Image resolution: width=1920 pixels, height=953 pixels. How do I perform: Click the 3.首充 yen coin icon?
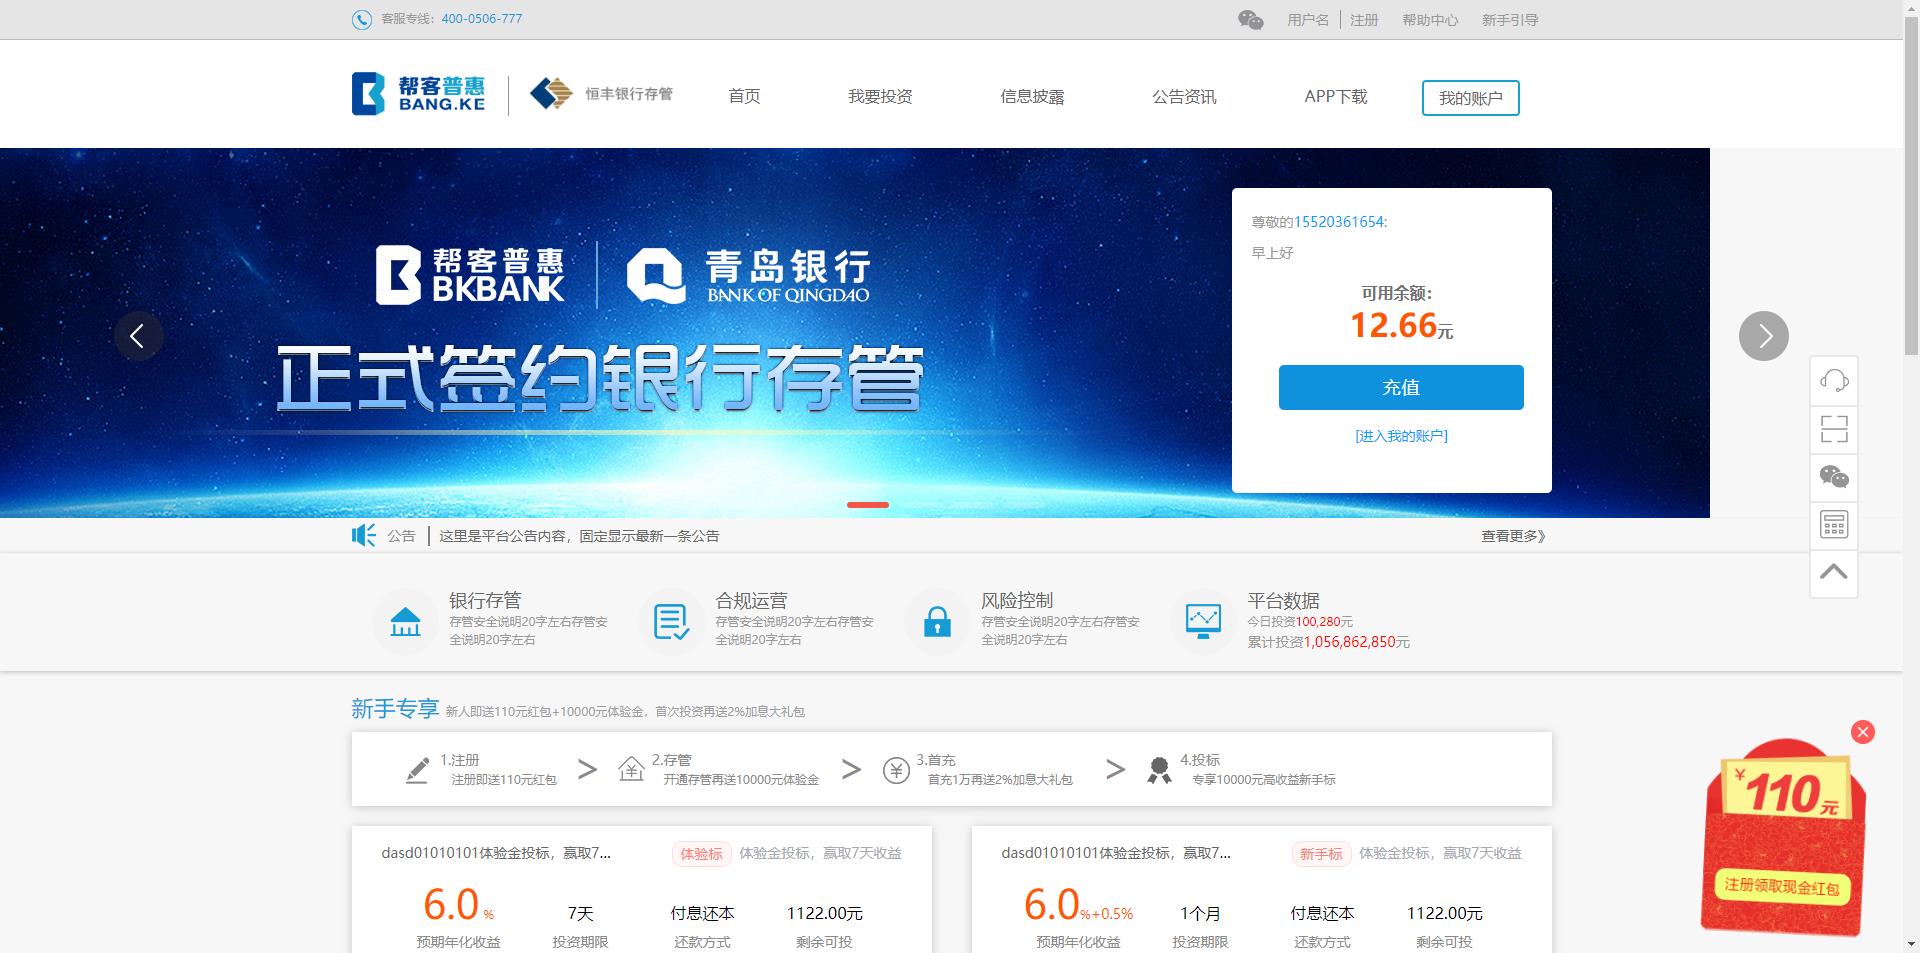click(896, 769)
